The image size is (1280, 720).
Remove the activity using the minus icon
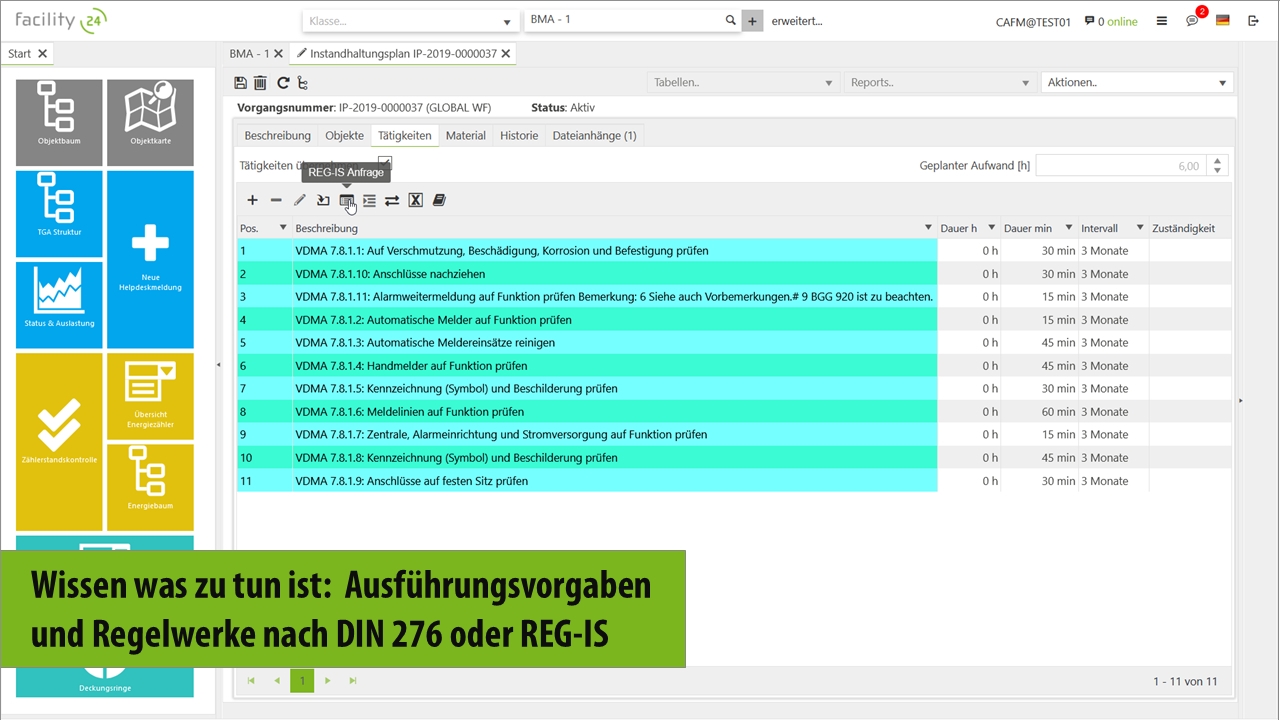pyautogui.click(x=276, y=201)
